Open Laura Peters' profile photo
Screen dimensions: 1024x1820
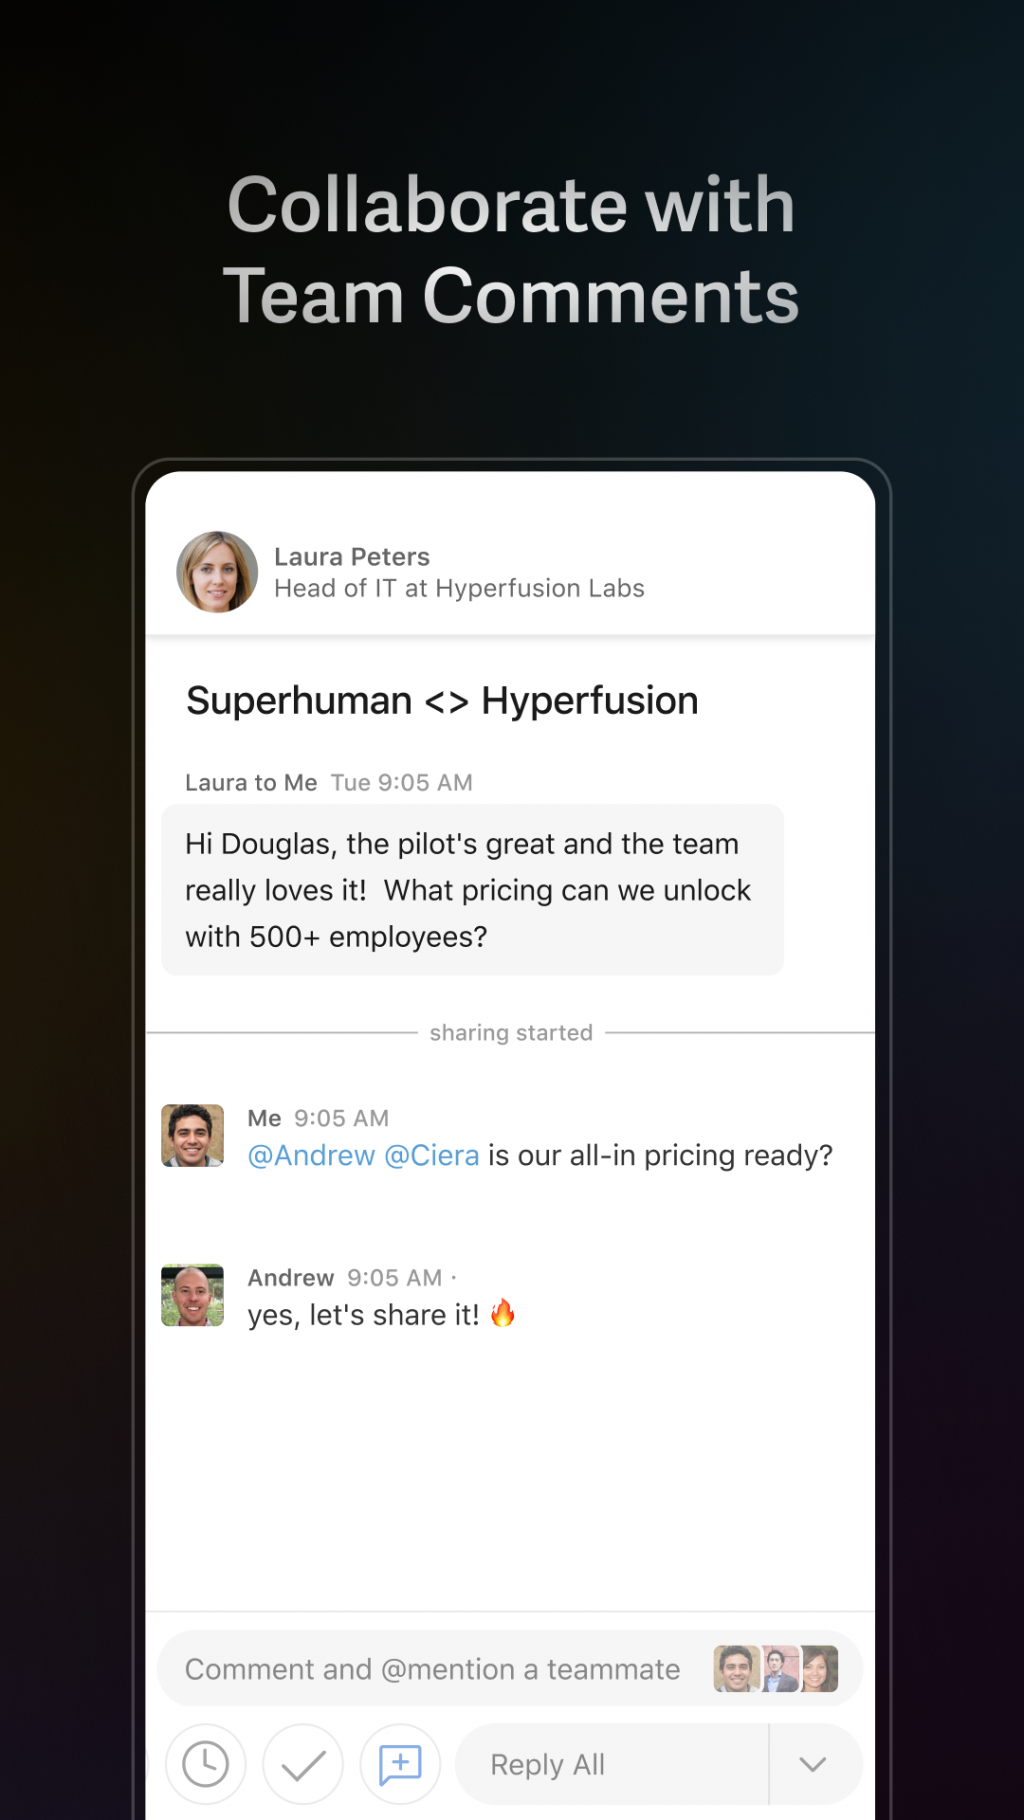pos(217,572)
